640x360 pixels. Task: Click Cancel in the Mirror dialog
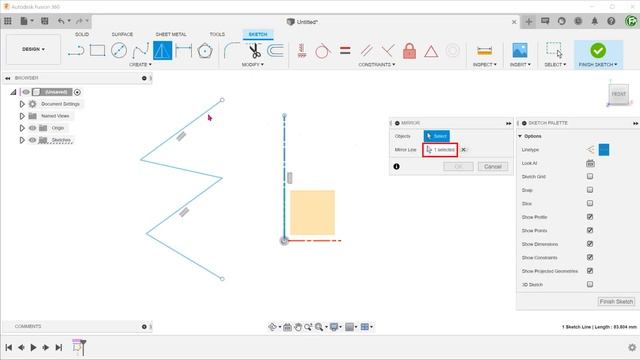pos(493,167)
